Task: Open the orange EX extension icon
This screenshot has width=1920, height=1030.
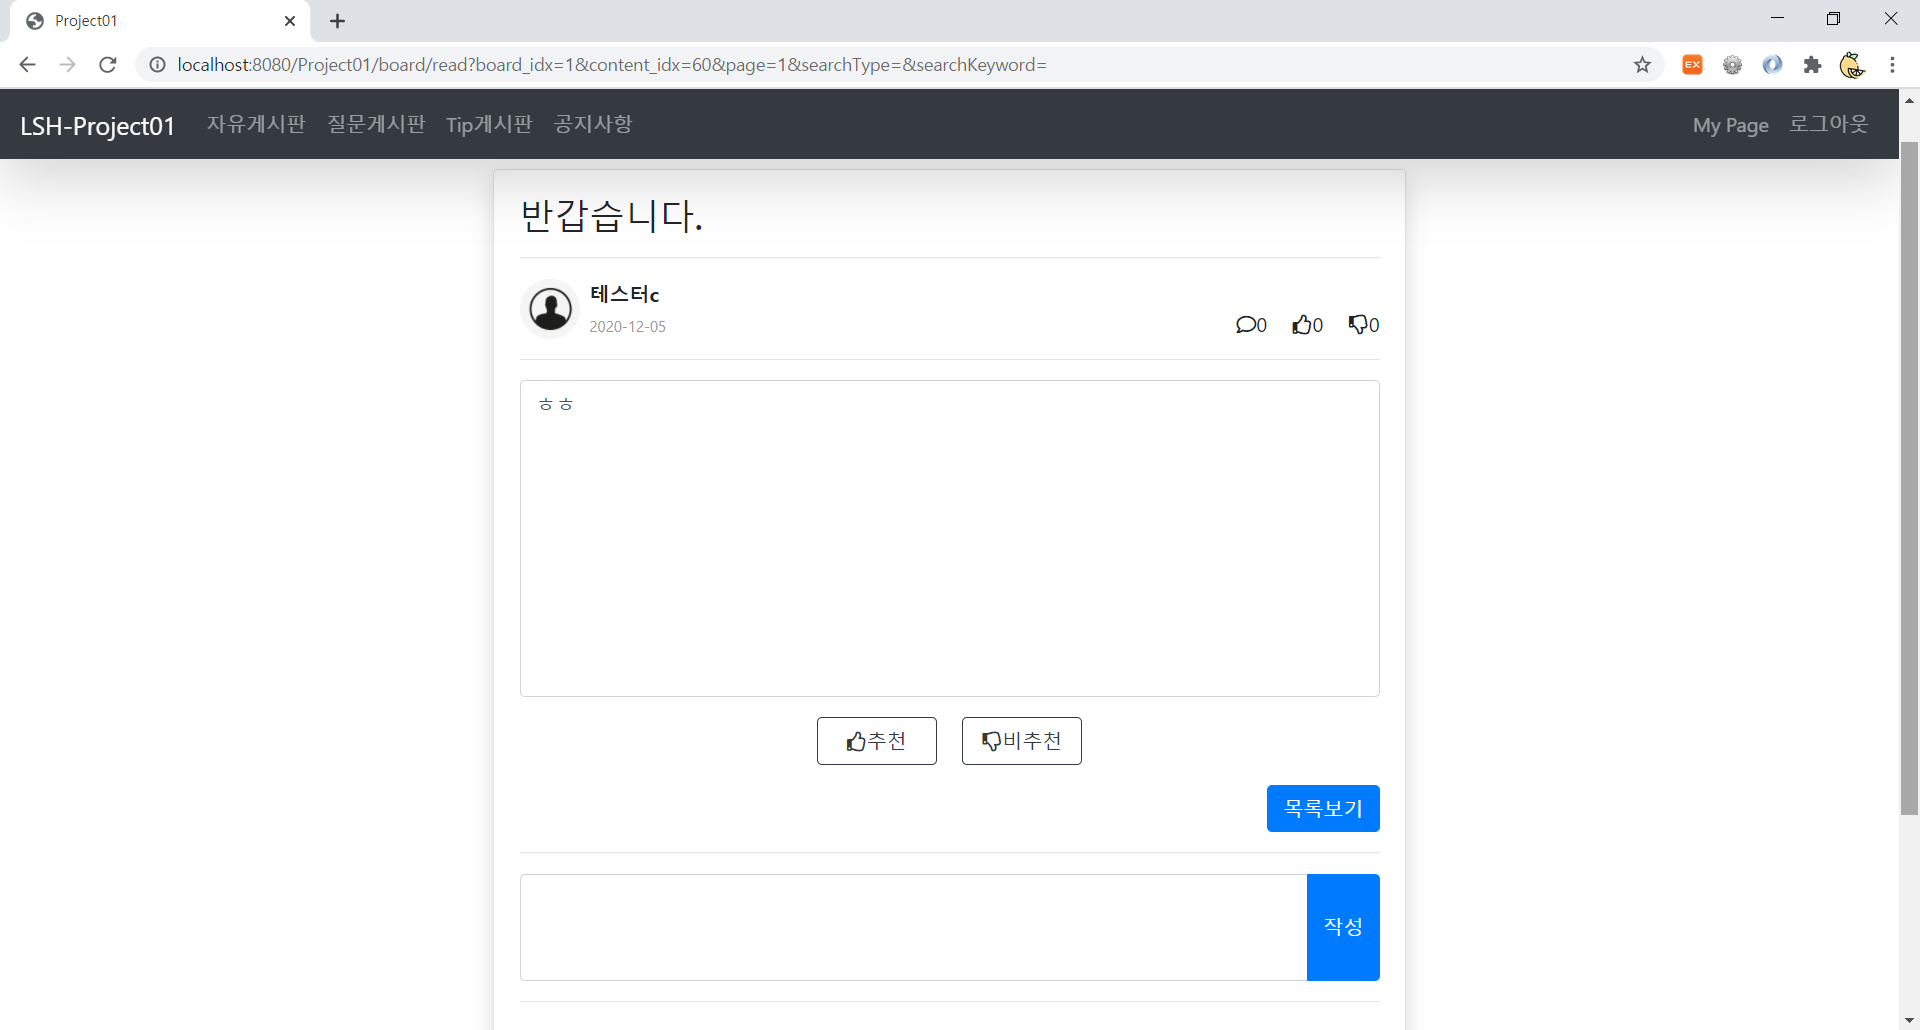Action: 1692,65
